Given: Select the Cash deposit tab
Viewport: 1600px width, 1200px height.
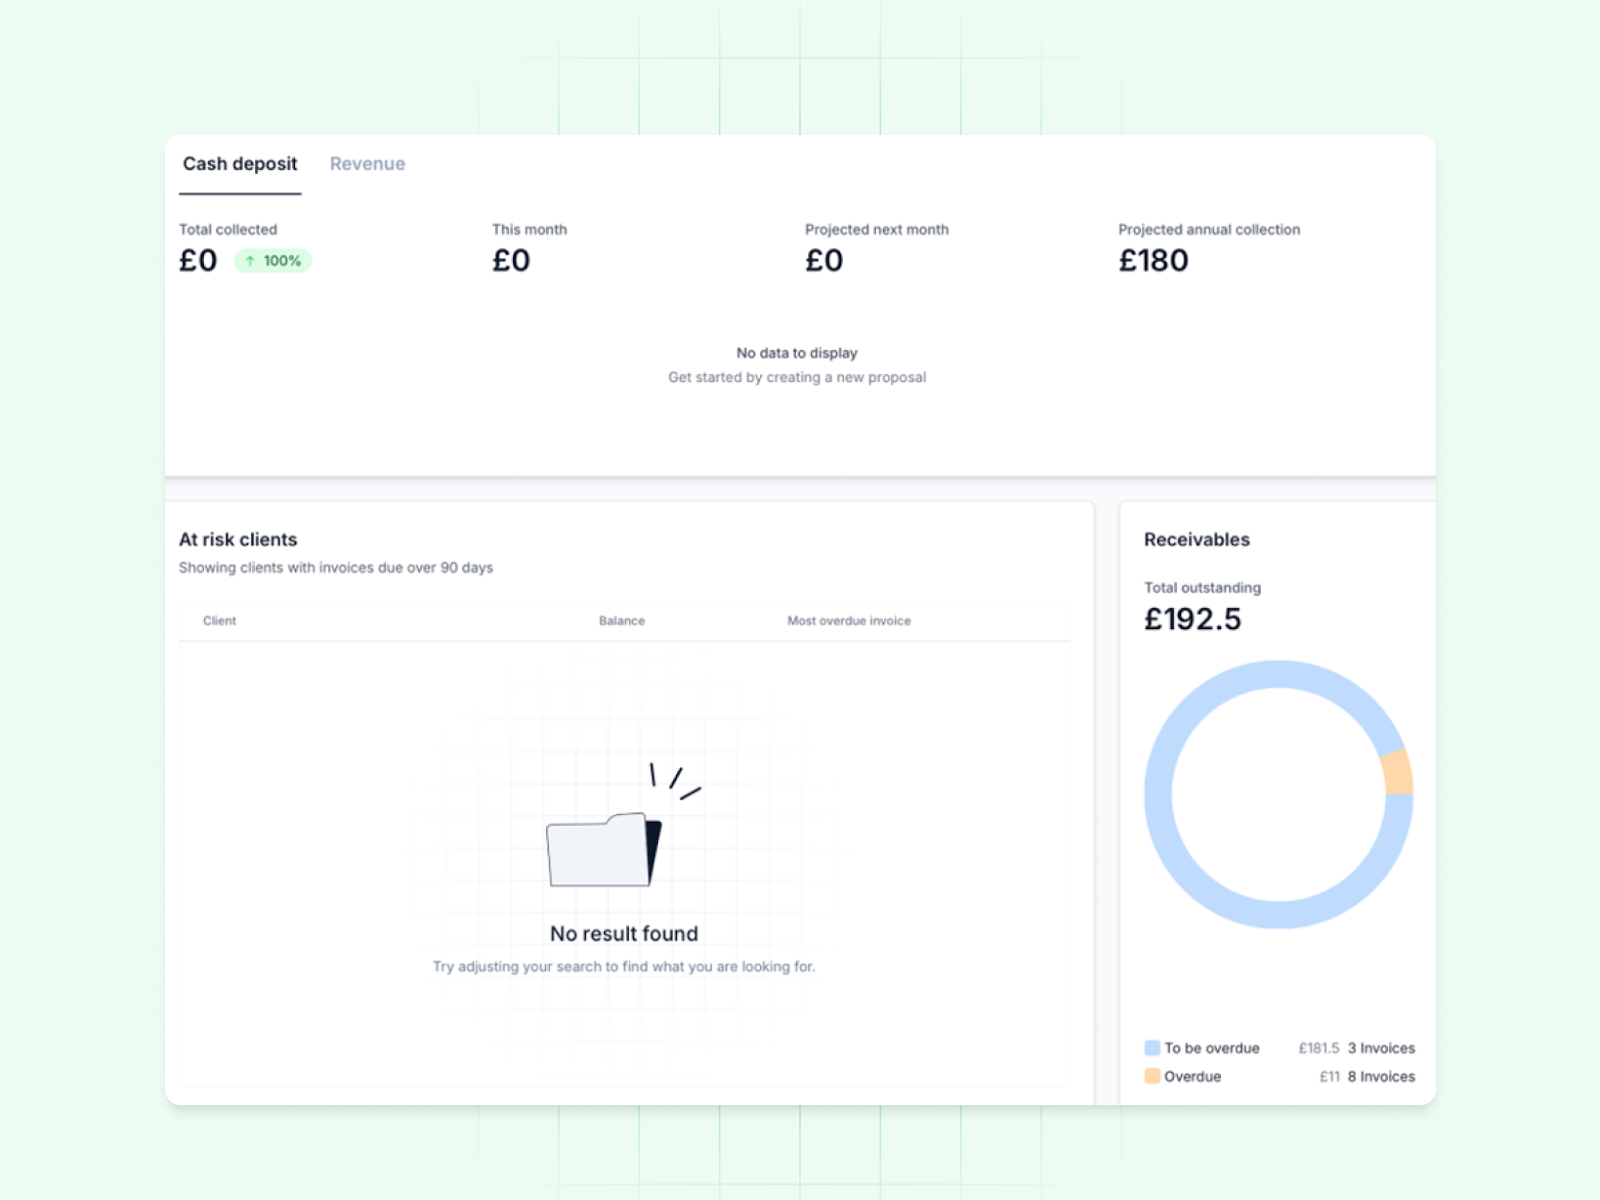Looking at the screenshot, I should [x=239, y=163].
